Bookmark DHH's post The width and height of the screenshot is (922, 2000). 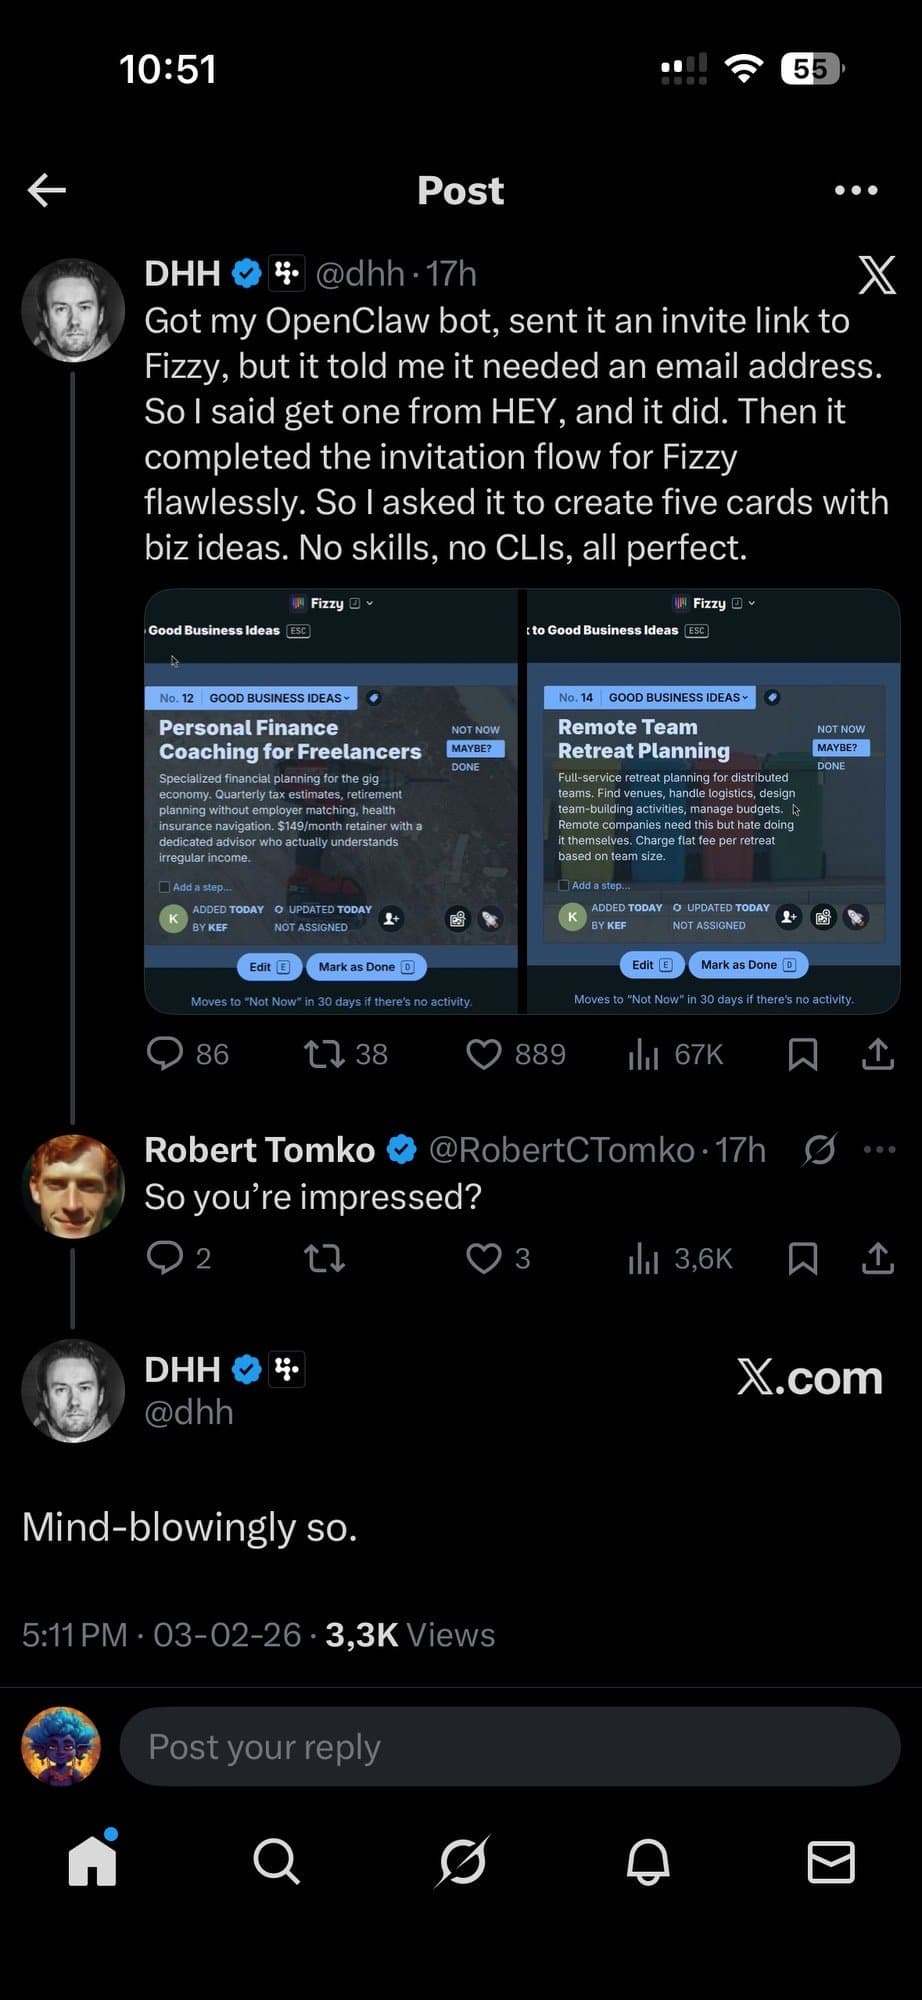pos(803,1054)
